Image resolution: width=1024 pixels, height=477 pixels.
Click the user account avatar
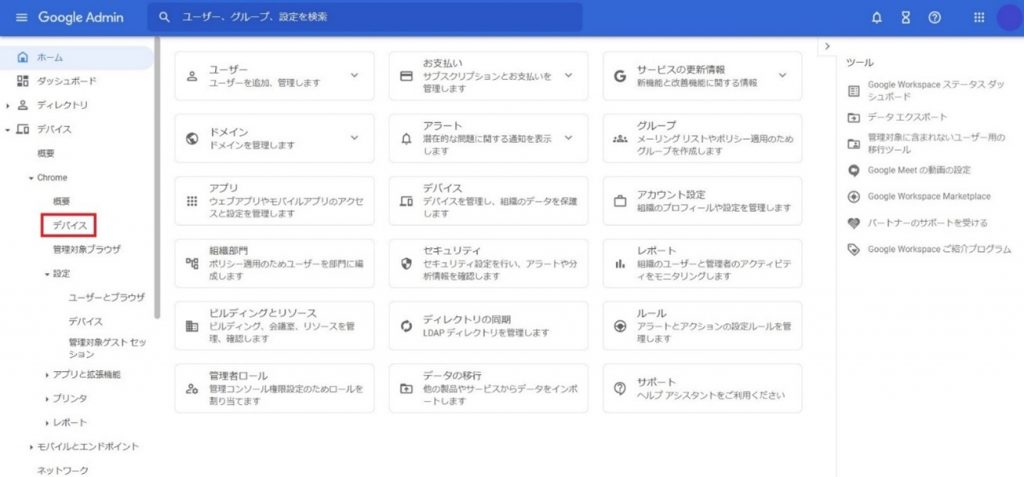(x=1008, y=18)
